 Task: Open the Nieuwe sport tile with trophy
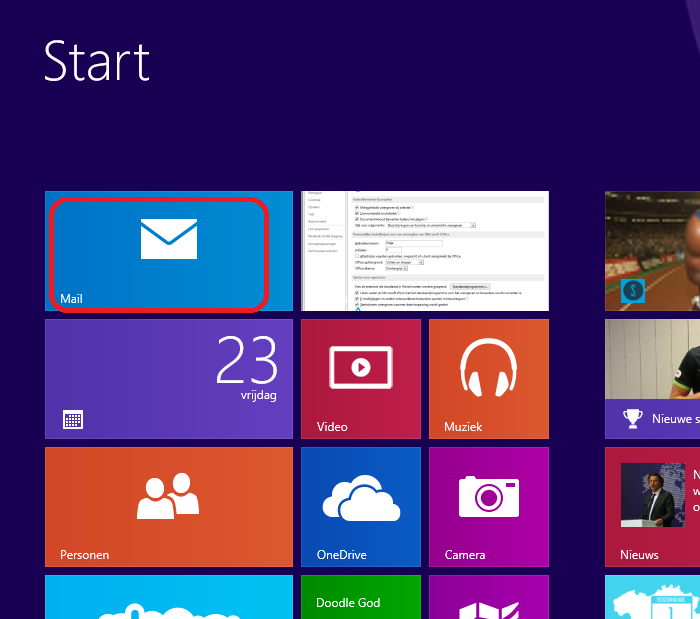click(x=652, y=379)
